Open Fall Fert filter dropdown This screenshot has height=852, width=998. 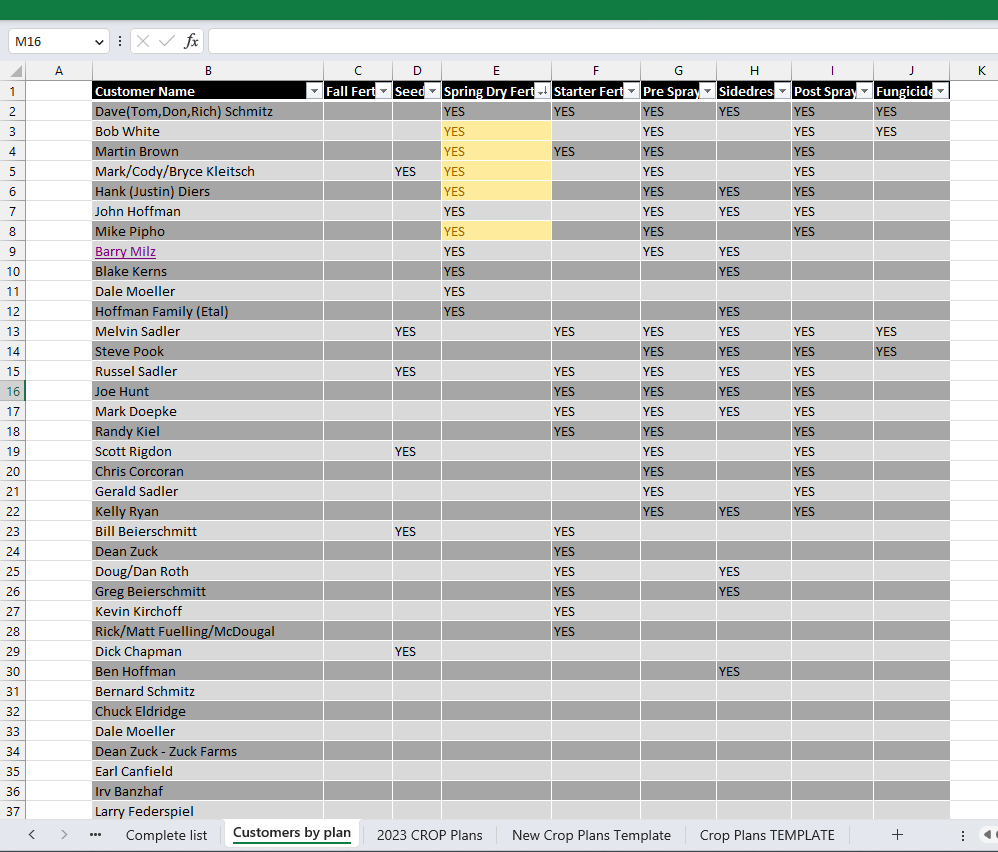(x=383, y=91)
